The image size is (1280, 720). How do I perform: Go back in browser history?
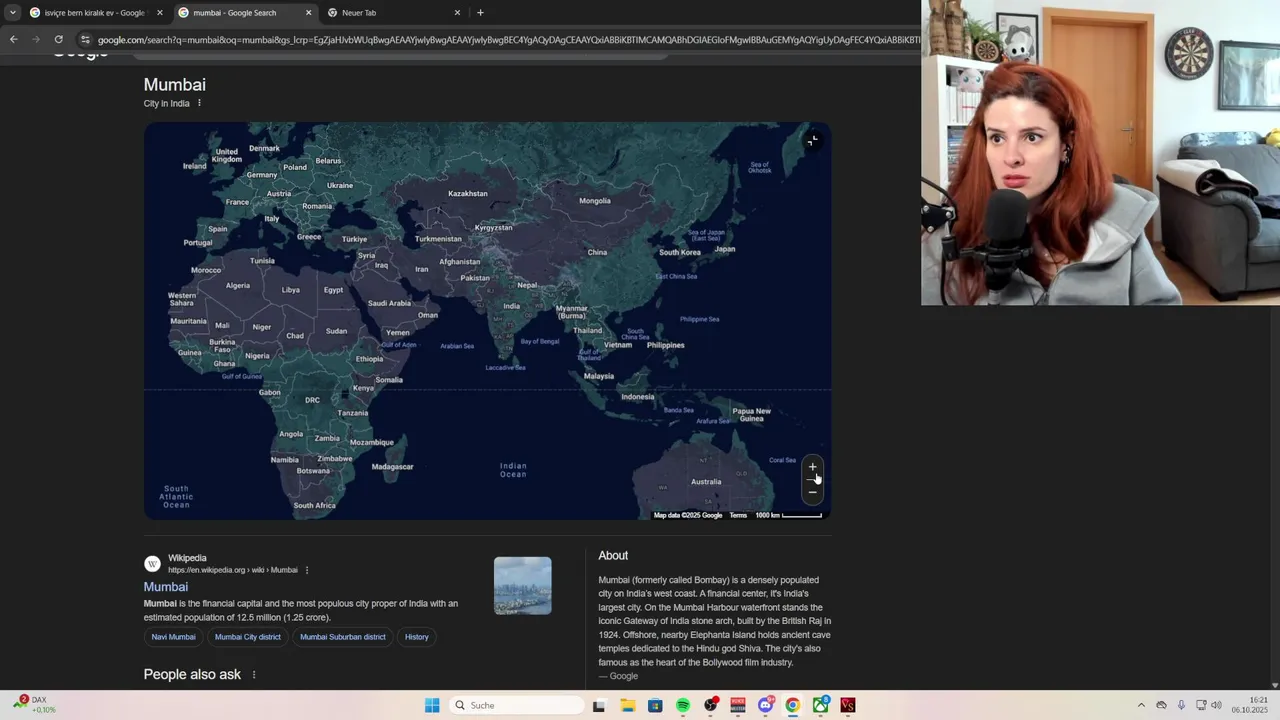13,39
